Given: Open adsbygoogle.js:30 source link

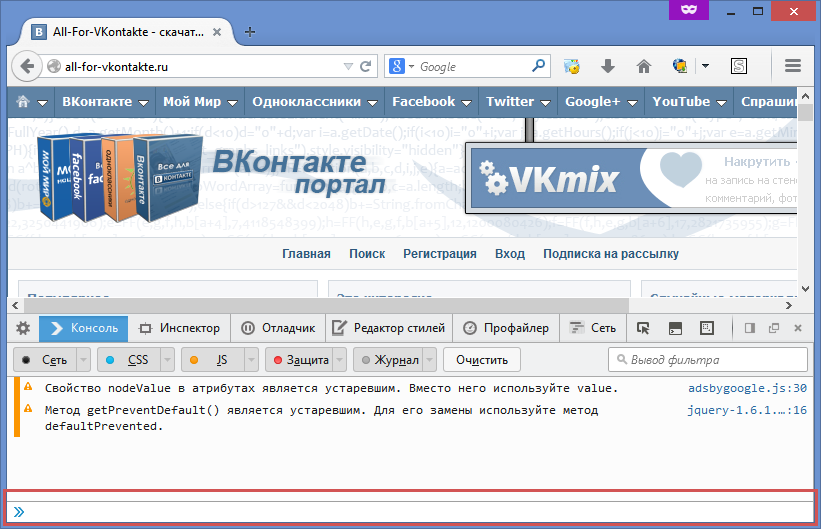Looking at the screenshot, I should (747, 388).
